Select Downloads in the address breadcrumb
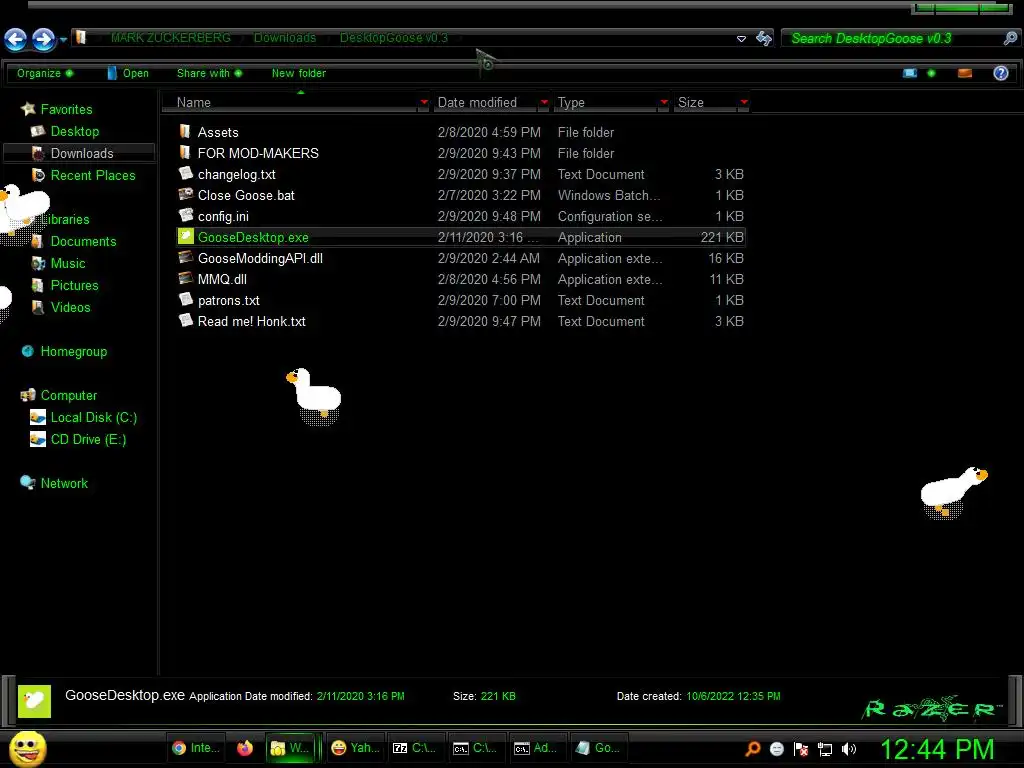Viewport: 1024px width, 768px height. click(x=285, y=38)
